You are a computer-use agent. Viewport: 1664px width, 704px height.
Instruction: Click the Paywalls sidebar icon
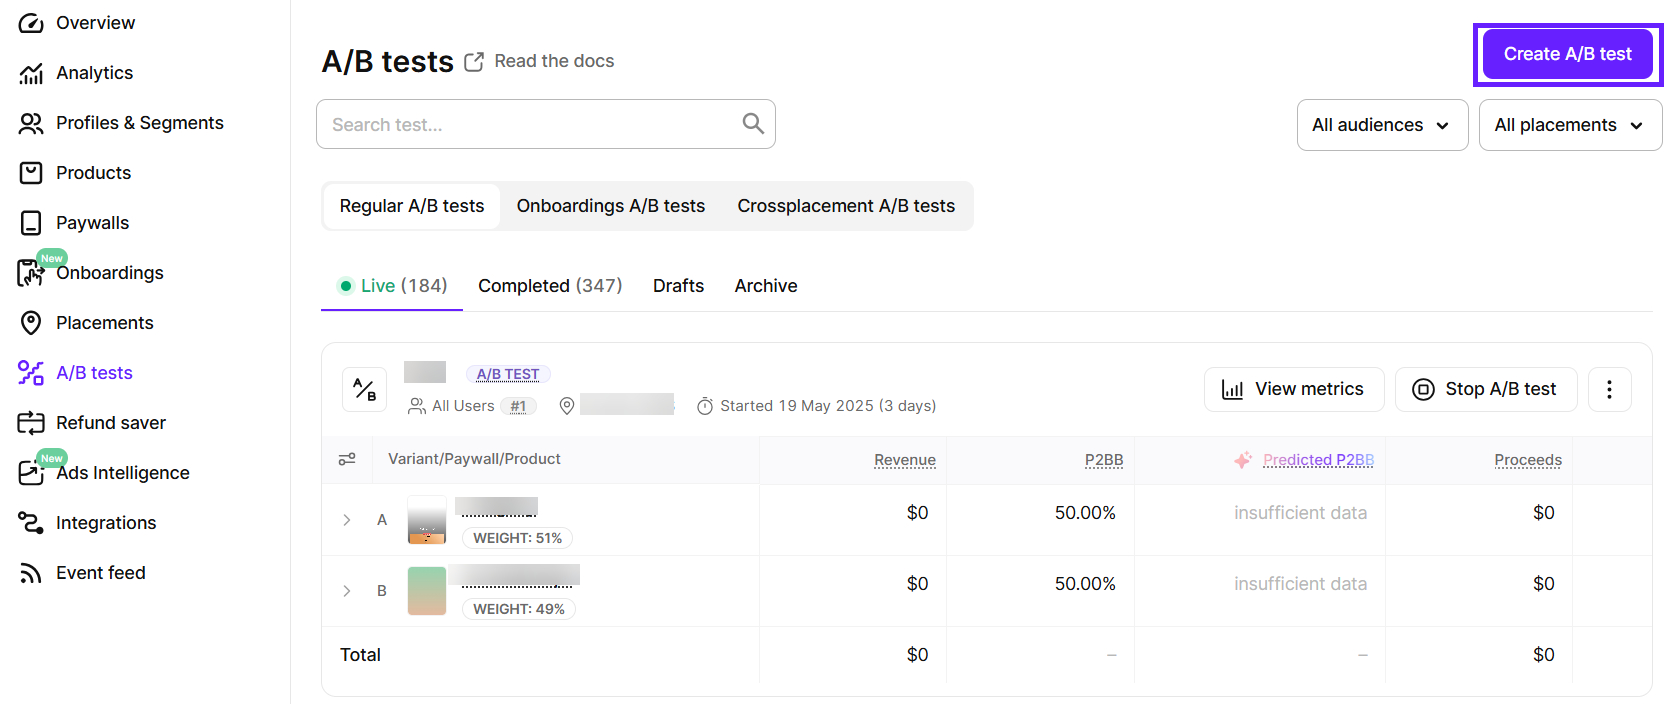click(31, 223)
